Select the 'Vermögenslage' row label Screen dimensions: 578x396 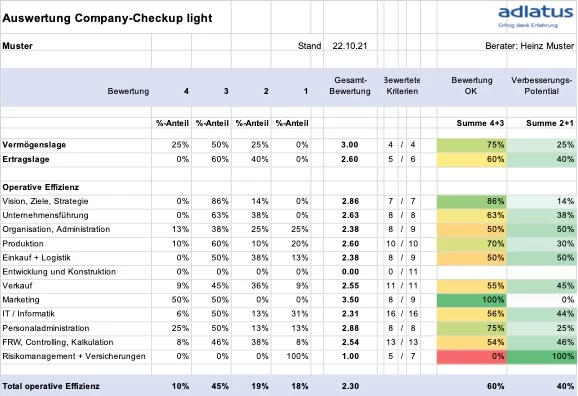(34, 145)
